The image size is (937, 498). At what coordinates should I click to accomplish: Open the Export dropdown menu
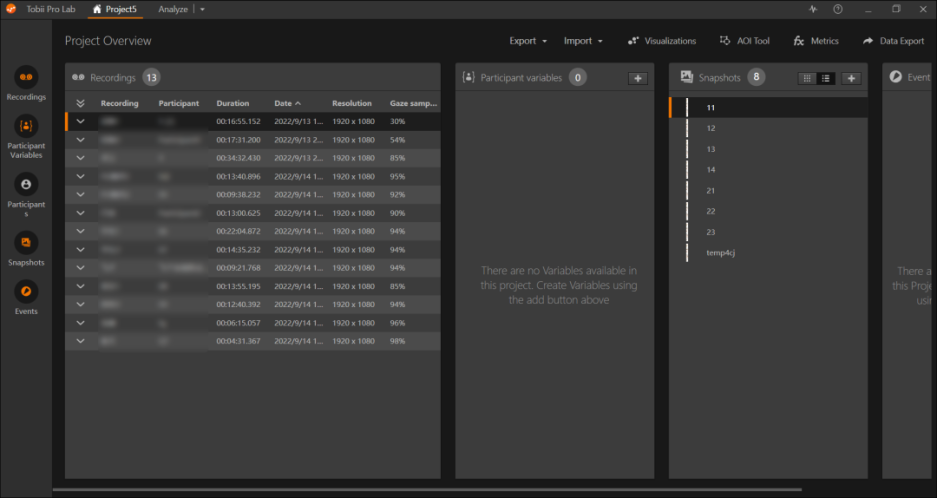pyautogui.click(x=528, y=41)
